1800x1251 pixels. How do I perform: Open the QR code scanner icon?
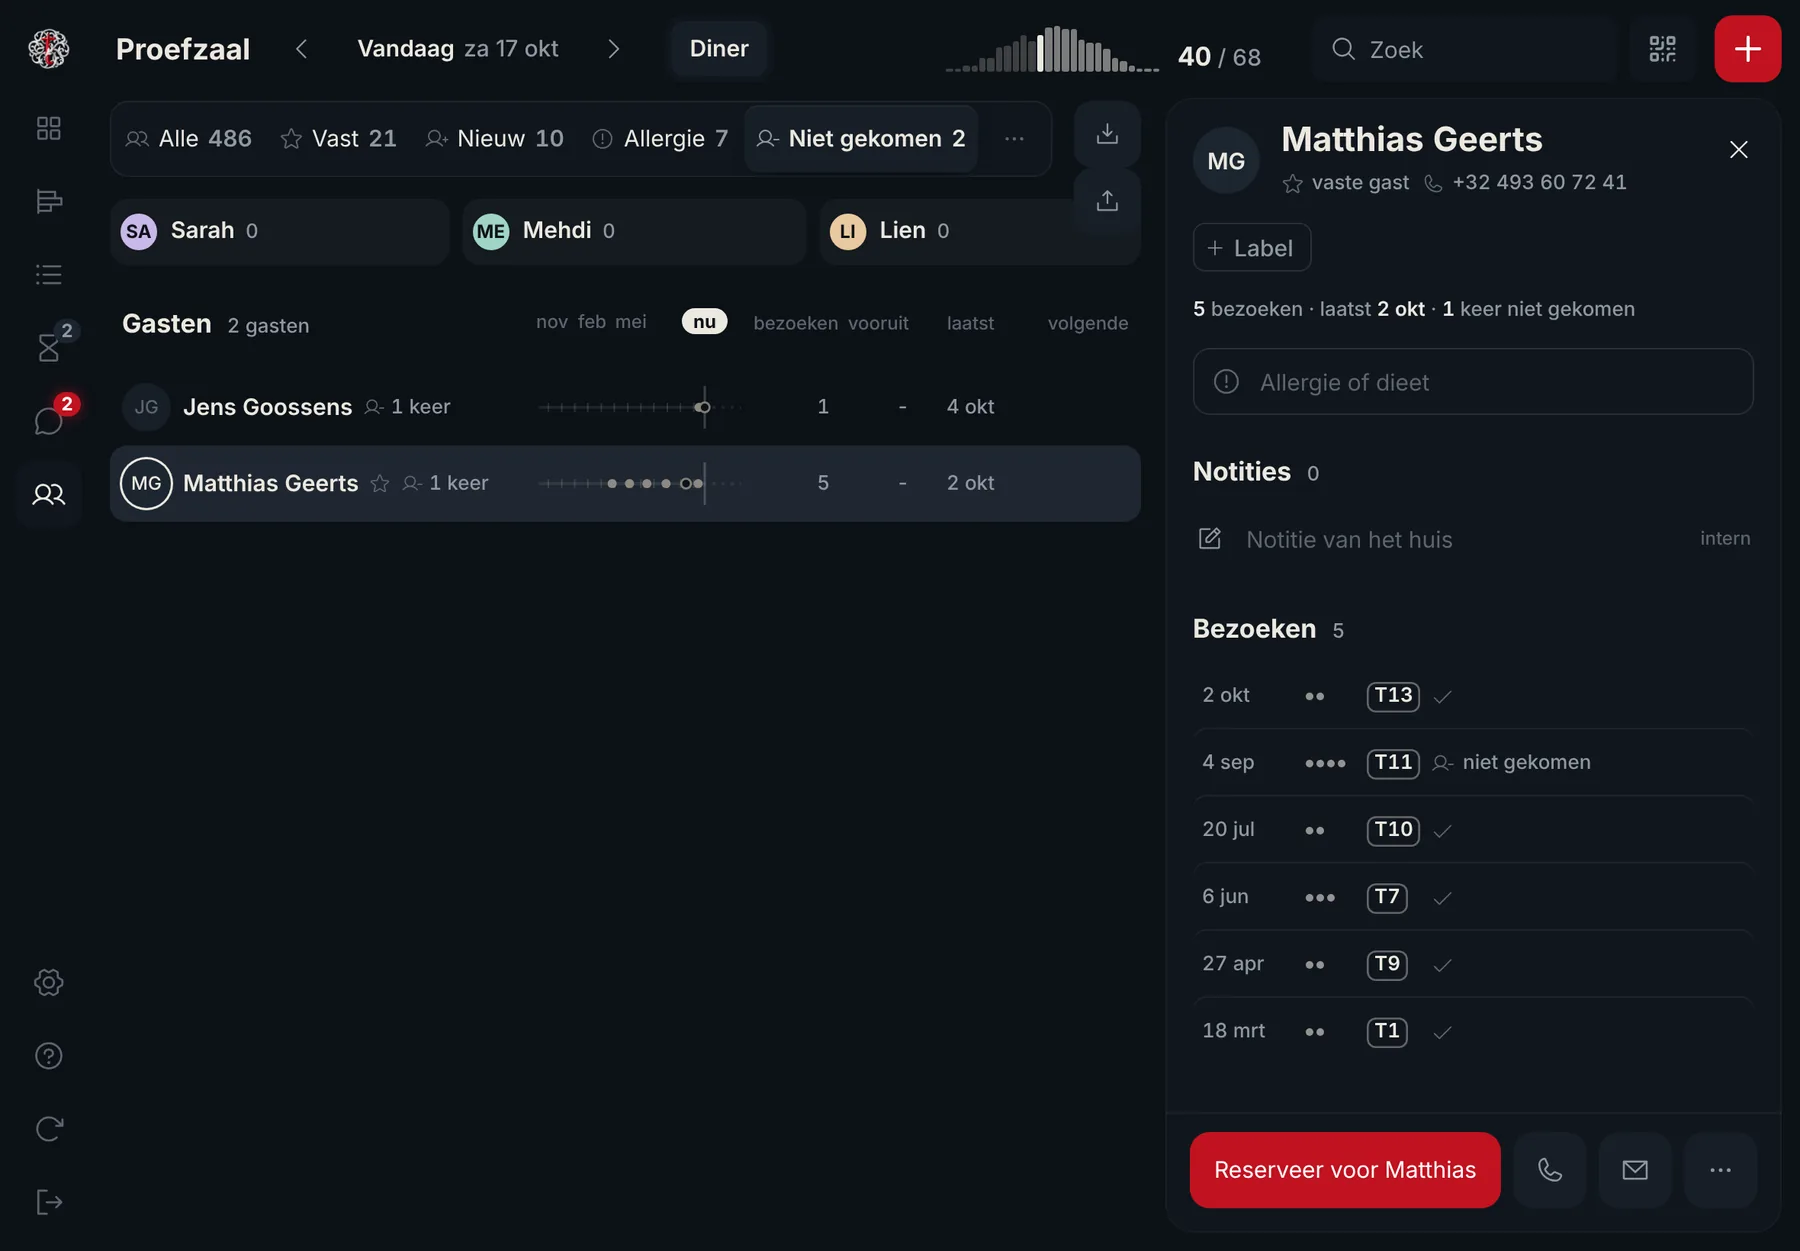(x=1662, y=49)
